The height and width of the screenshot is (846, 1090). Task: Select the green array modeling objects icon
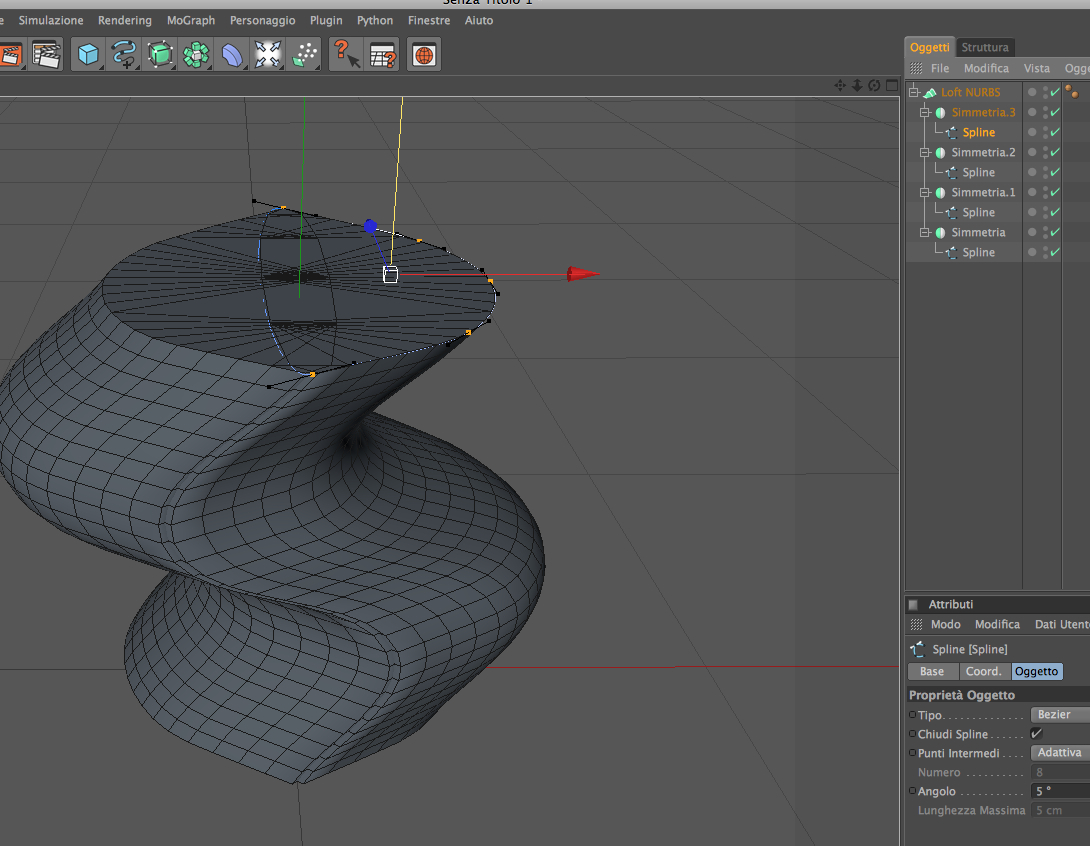point(196,54)
